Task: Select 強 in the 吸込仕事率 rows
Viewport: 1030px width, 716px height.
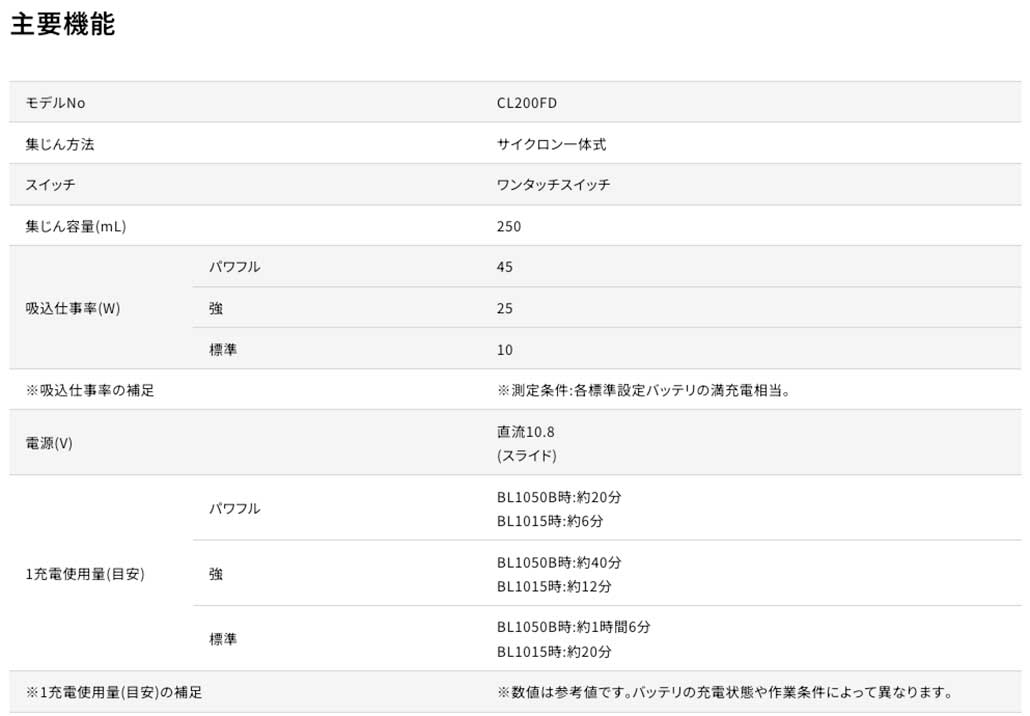Action: pos(216,308)
